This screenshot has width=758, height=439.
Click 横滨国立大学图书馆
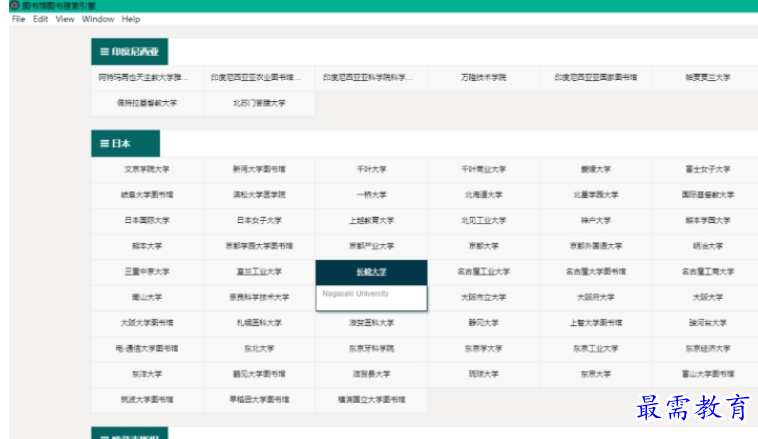point(371,399)
